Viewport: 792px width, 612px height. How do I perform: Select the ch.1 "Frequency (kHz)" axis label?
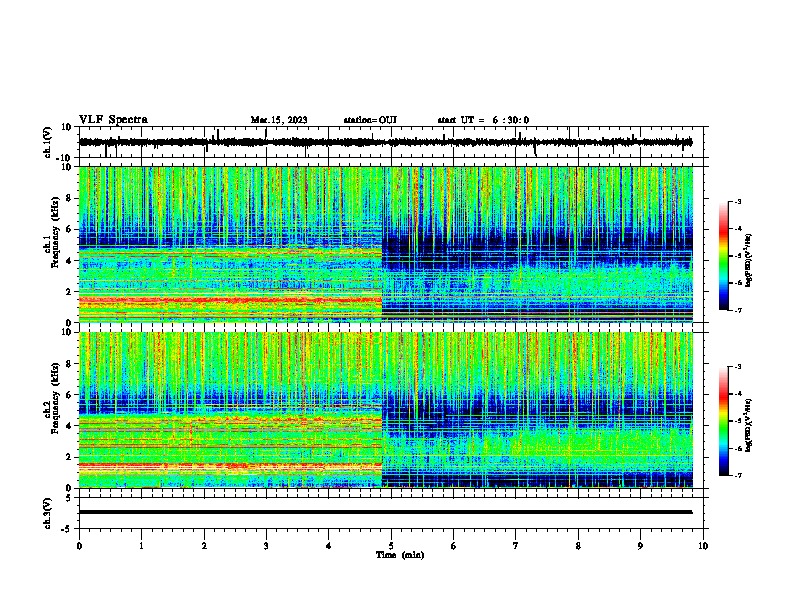point(55,233)
